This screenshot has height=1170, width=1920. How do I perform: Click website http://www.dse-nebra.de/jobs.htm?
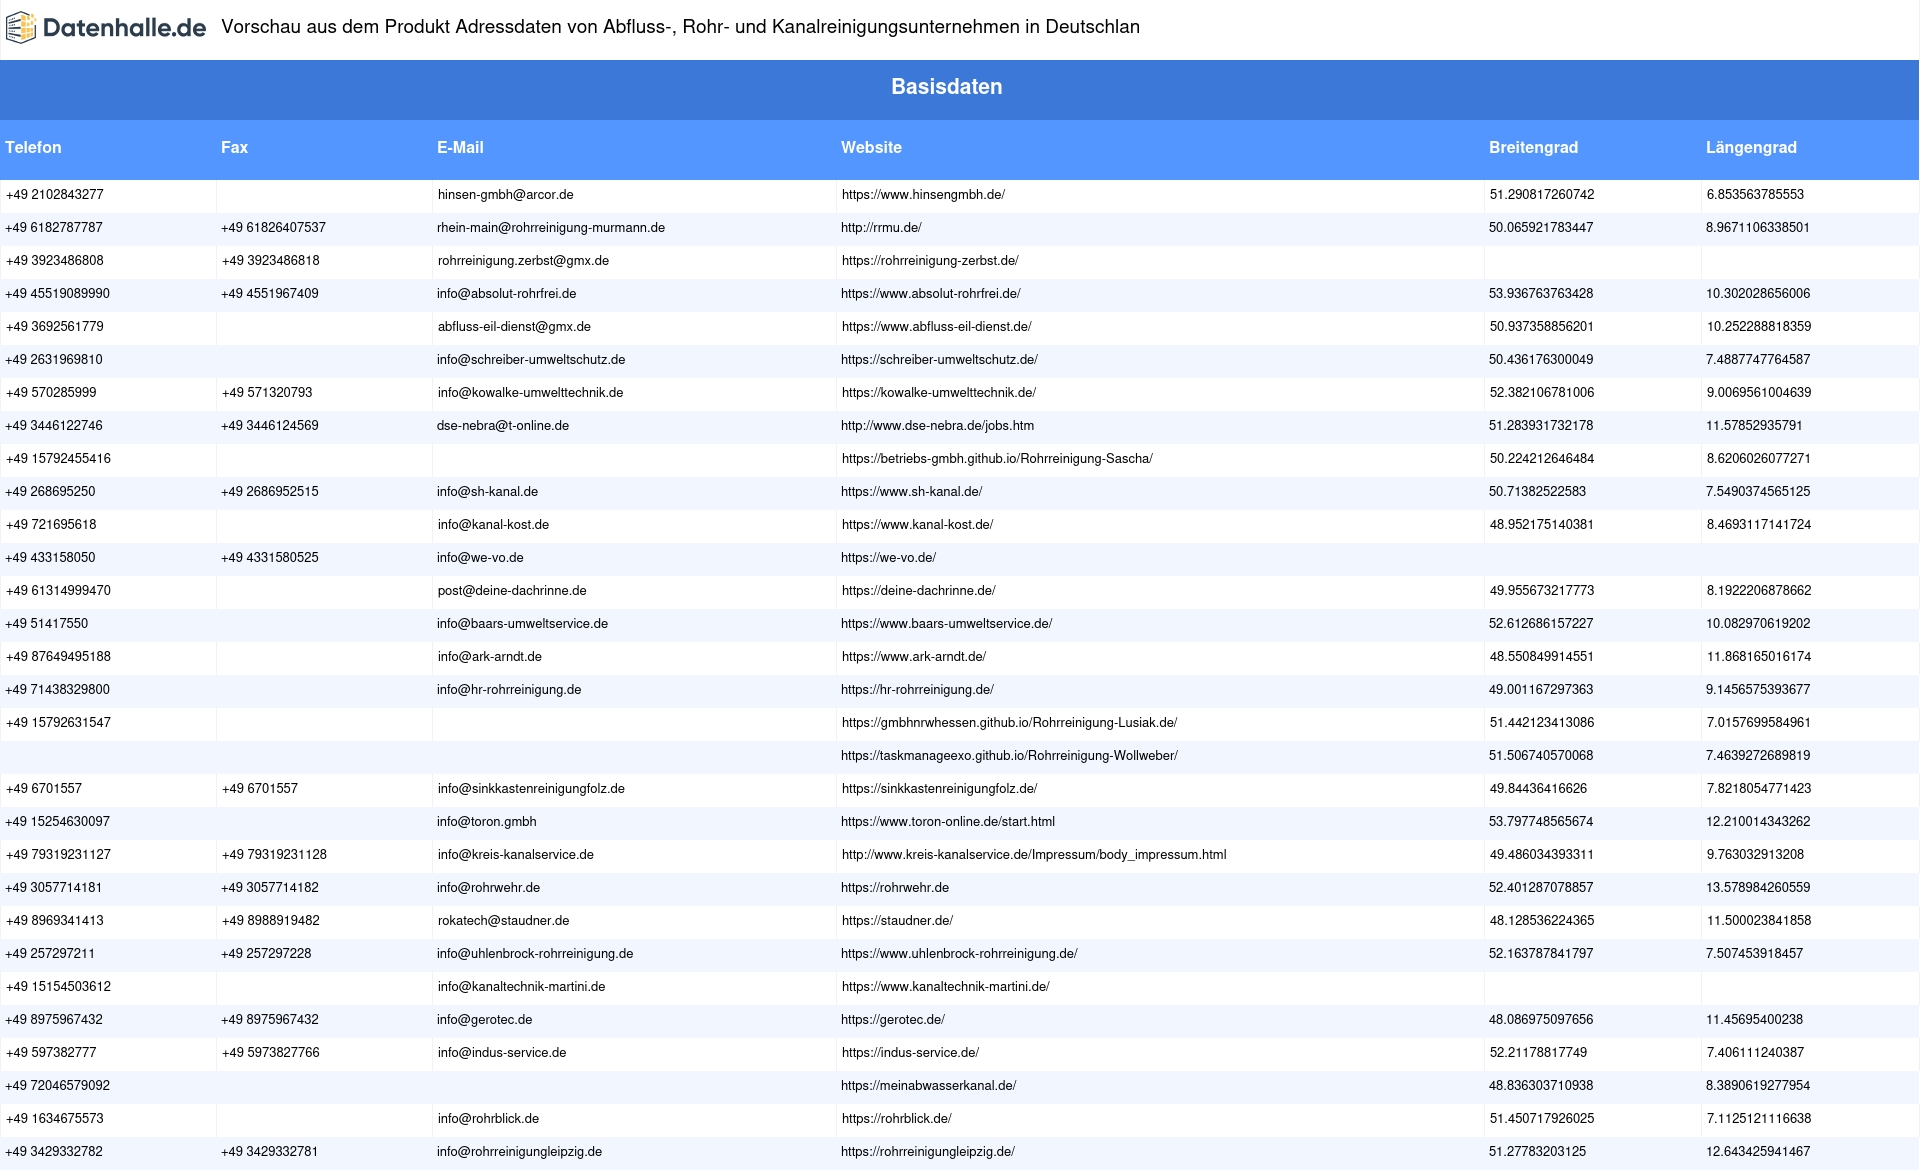pos(937,426)
